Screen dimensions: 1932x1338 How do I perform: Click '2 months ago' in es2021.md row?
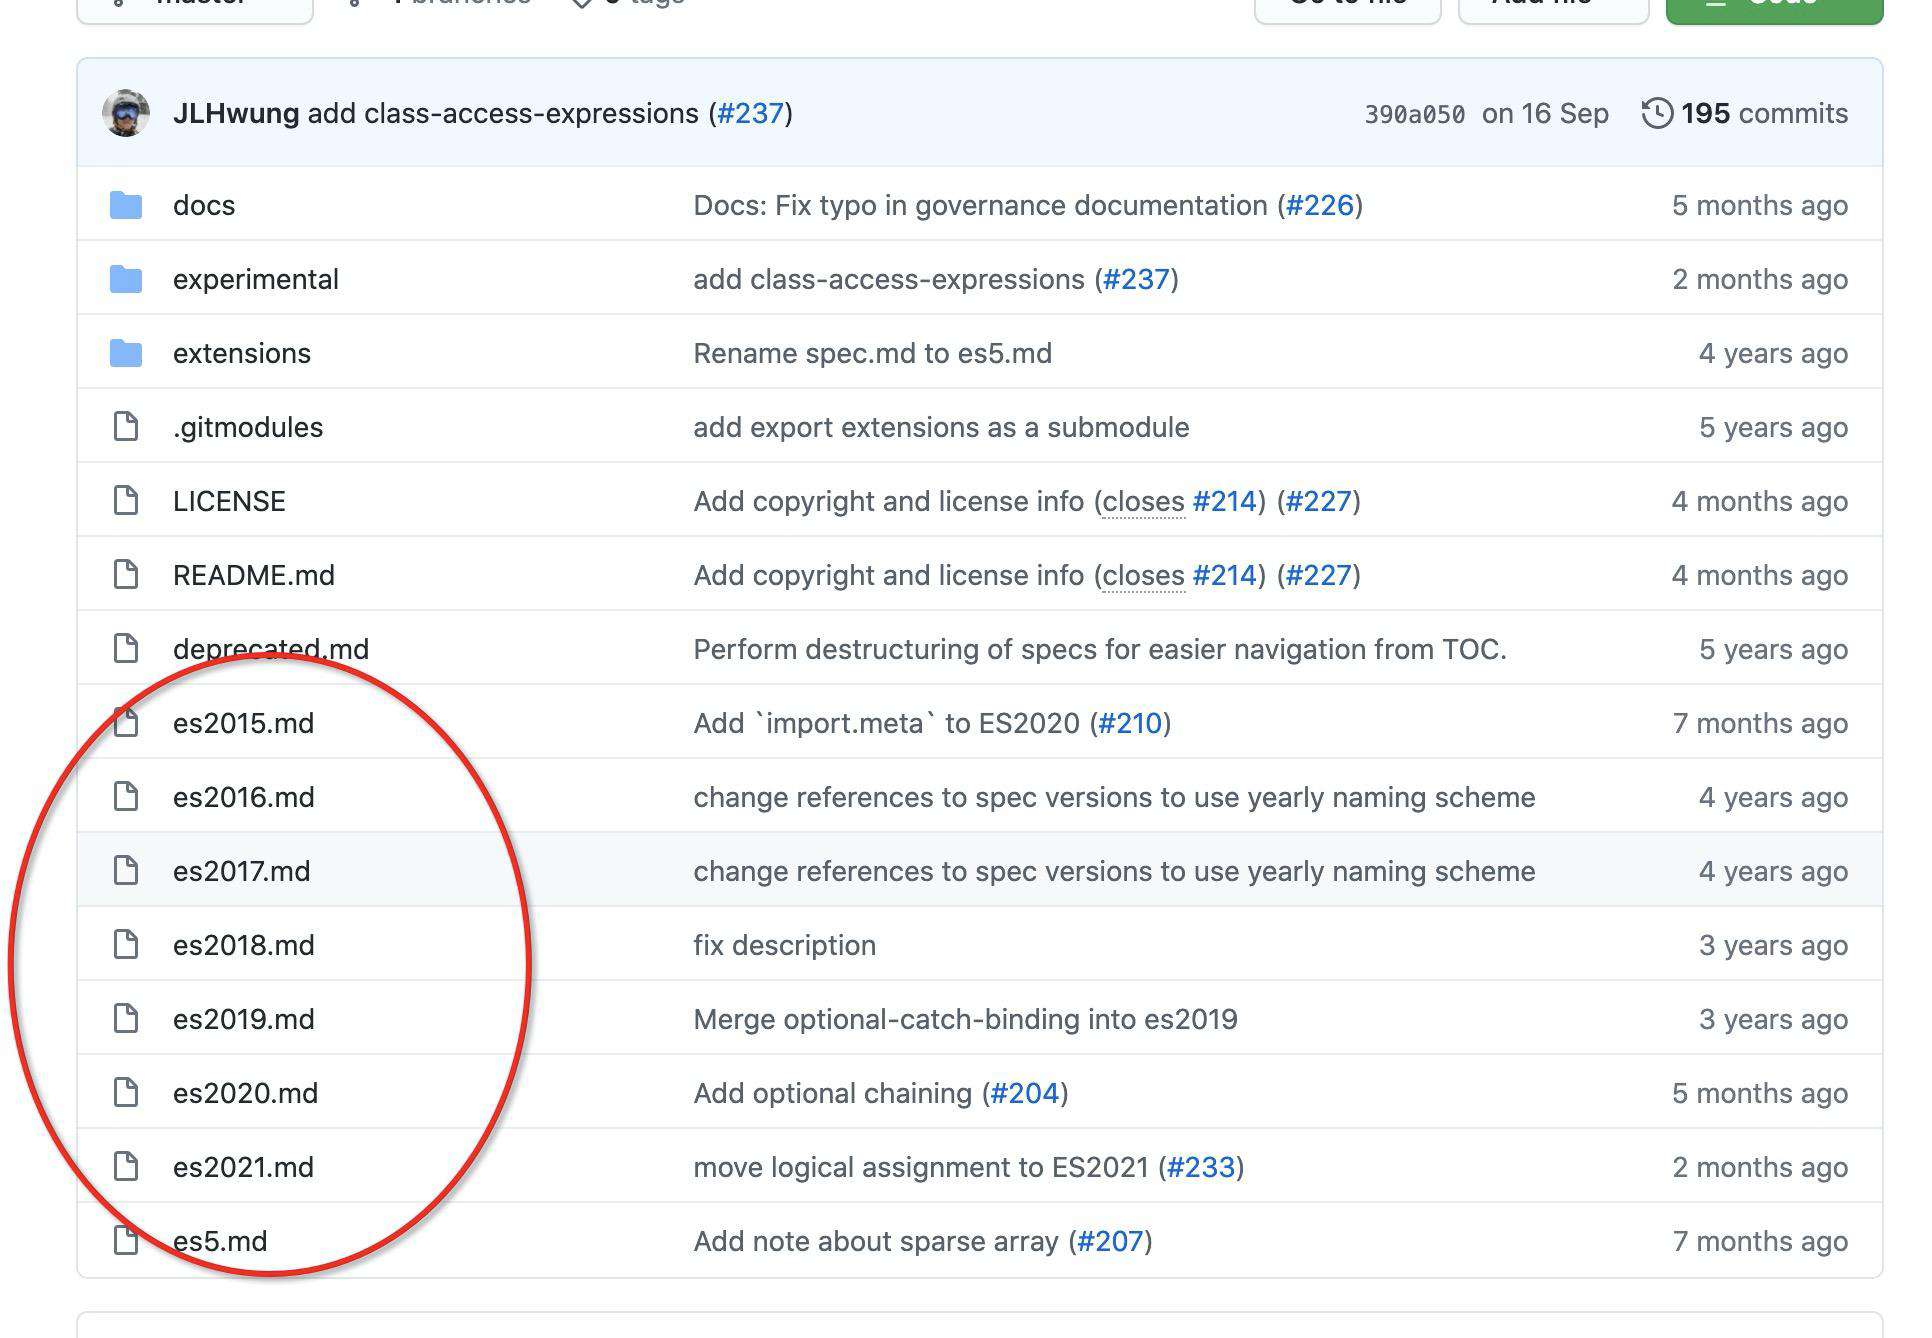(1760, 1167)
